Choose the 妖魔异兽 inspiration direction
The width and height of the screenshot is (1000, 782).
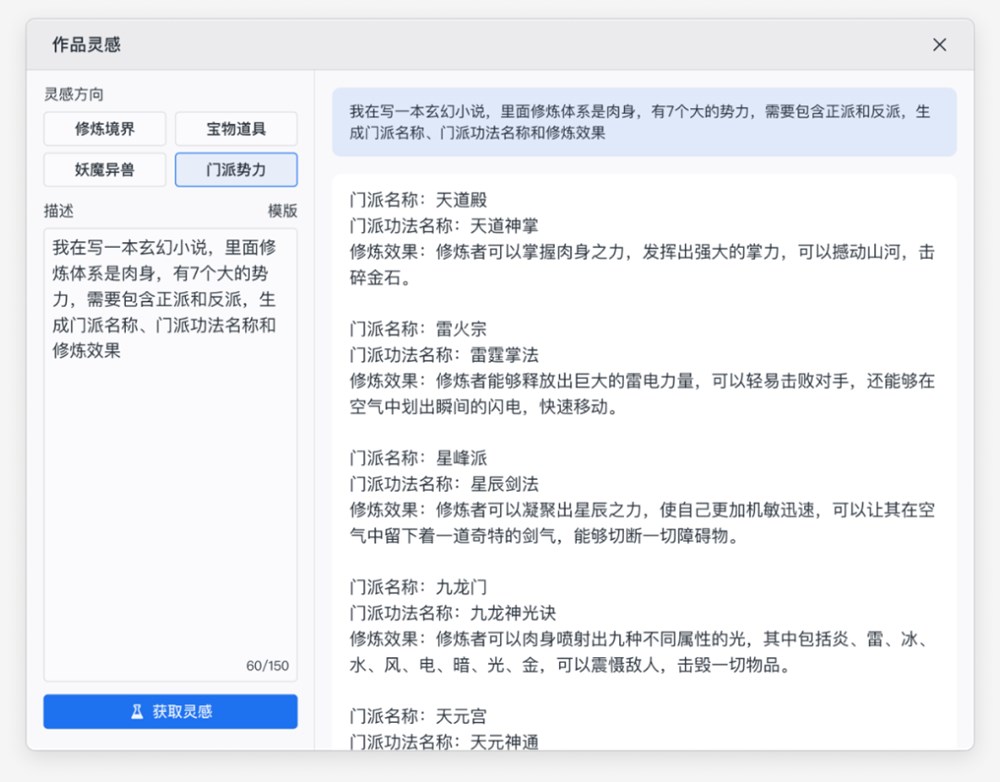click(105, 170)
